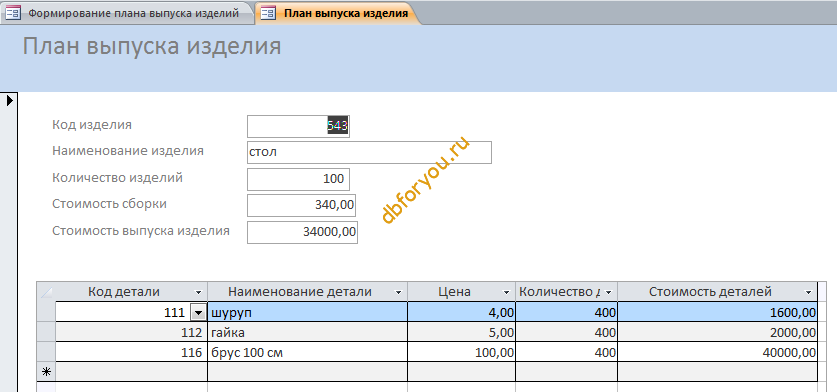Click form icon on Формирование плана tab
Viewport: 837px width, 392px height.
point(13,14)
